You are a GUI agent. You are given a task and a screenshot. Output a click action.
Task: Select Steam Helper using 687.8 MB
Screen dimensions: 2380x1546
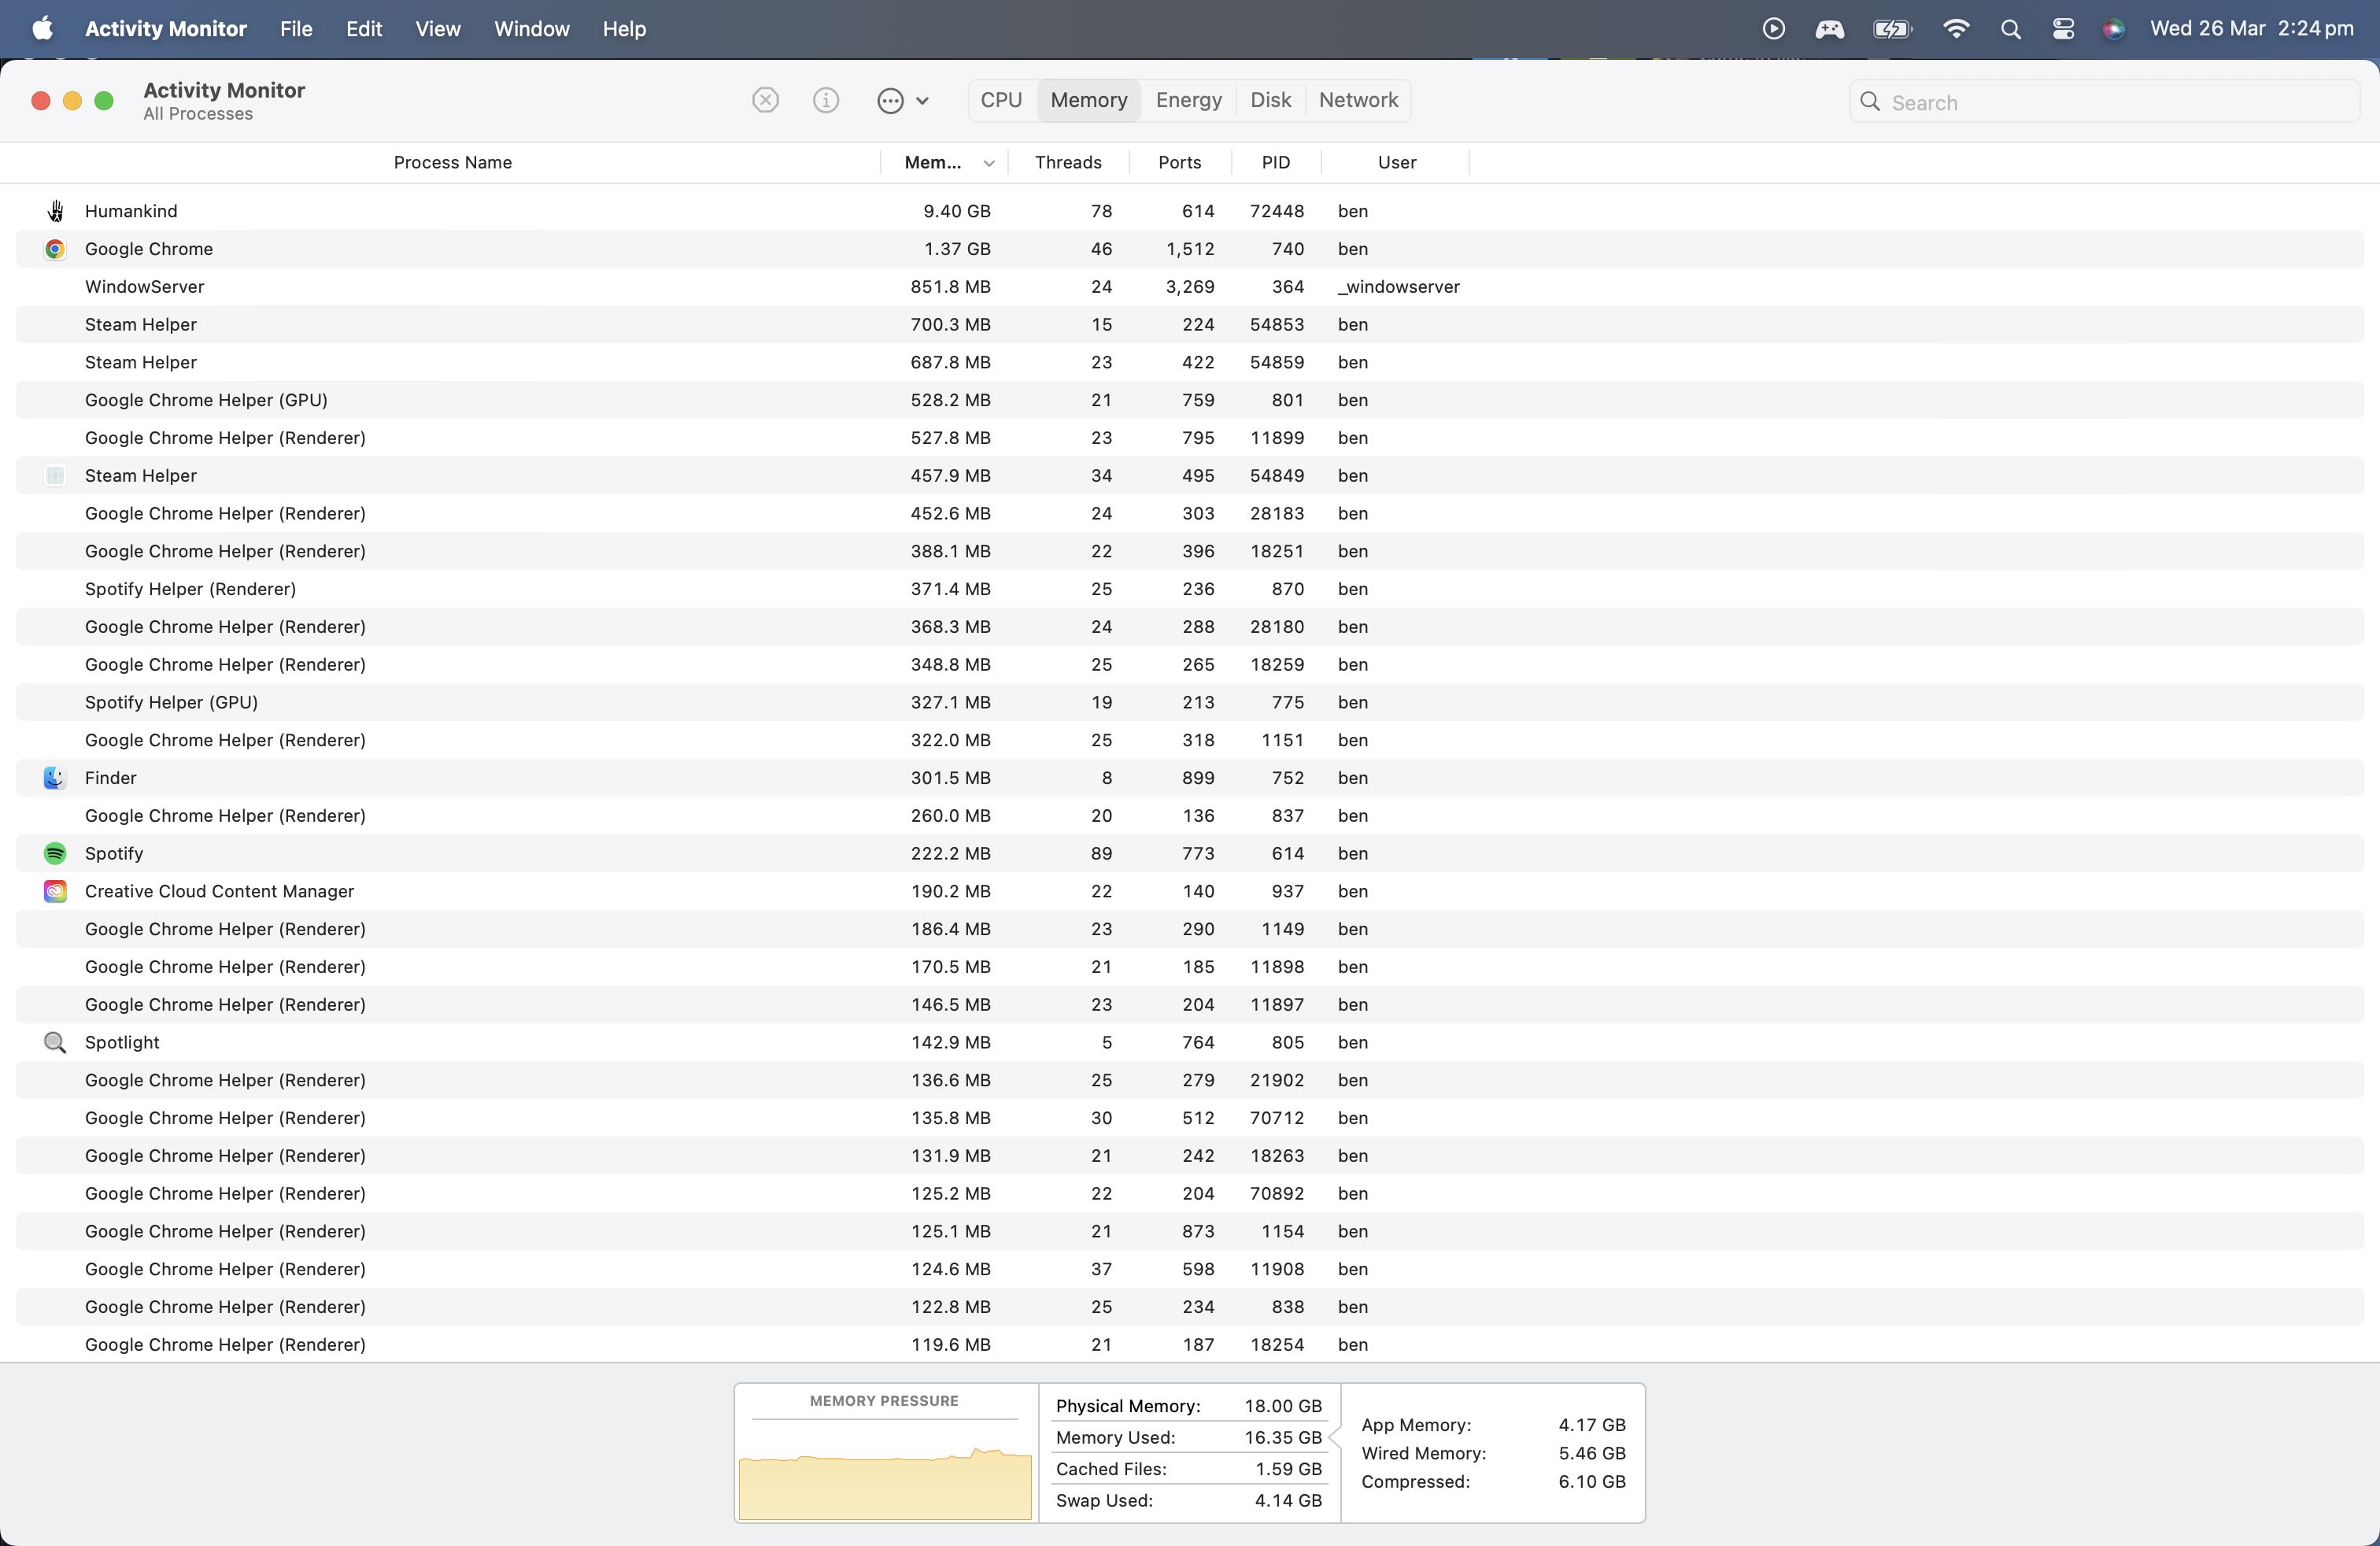(x=1190, y=362)
